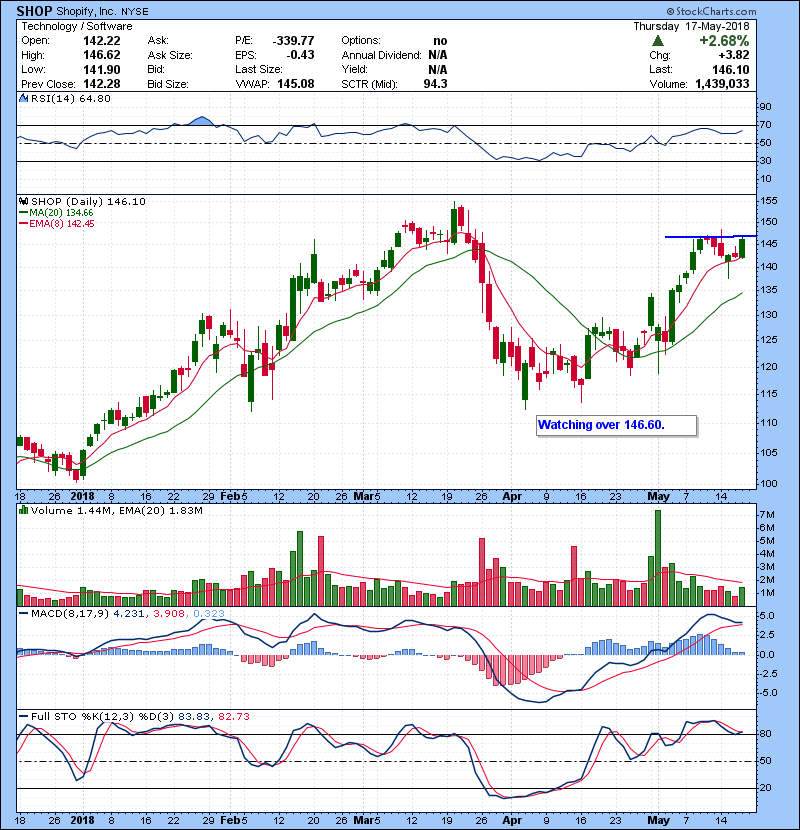This screenshot has width=800, height=830.
Task: Click the EPS value -0.43
Action: click(300, 55)
